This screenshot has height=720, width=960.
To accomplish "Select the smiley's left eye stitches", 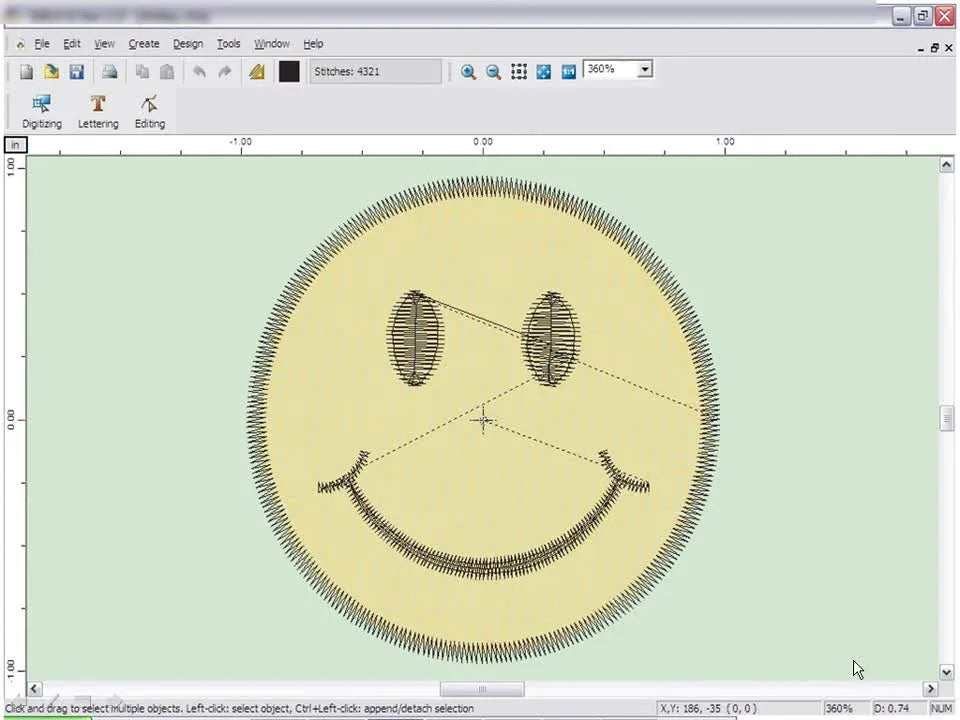I will click(x=414, y=338).
